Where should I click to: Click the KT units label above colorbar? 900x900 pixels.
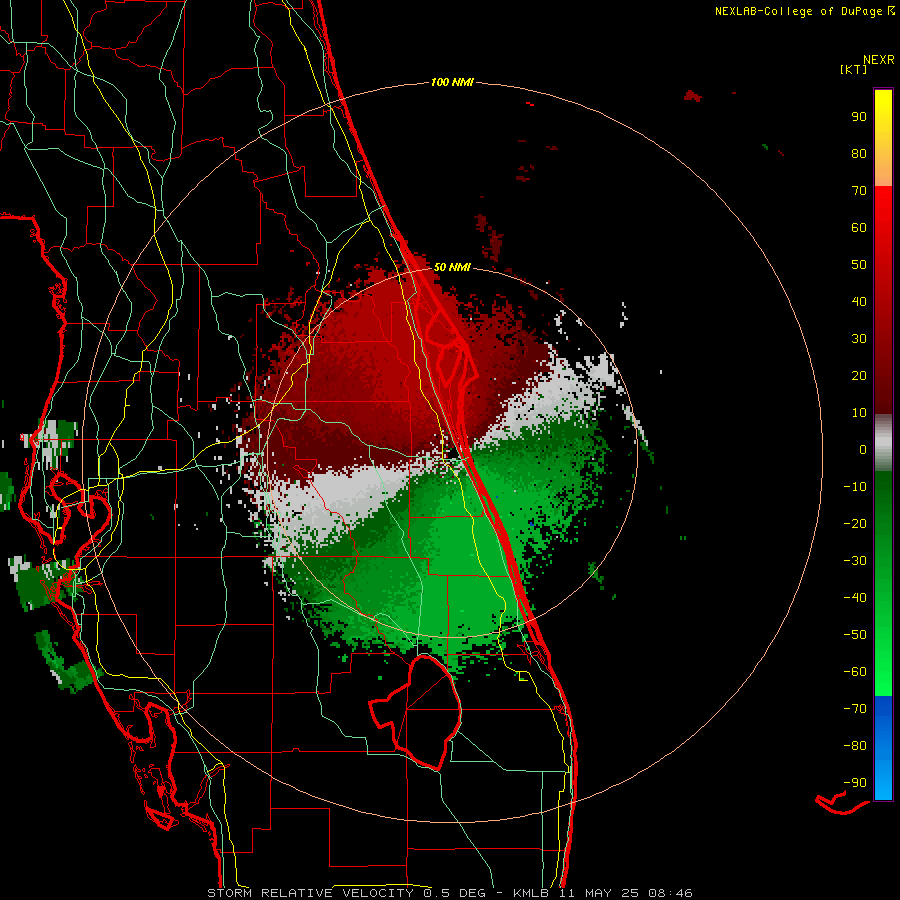coord(853,69)
